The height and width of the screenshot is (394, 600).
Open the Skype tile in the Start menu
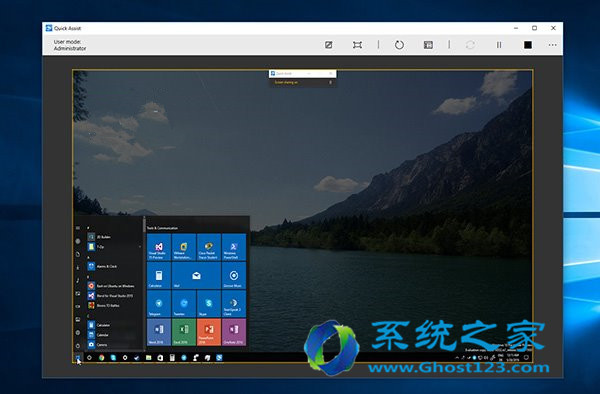click(209, 303)
